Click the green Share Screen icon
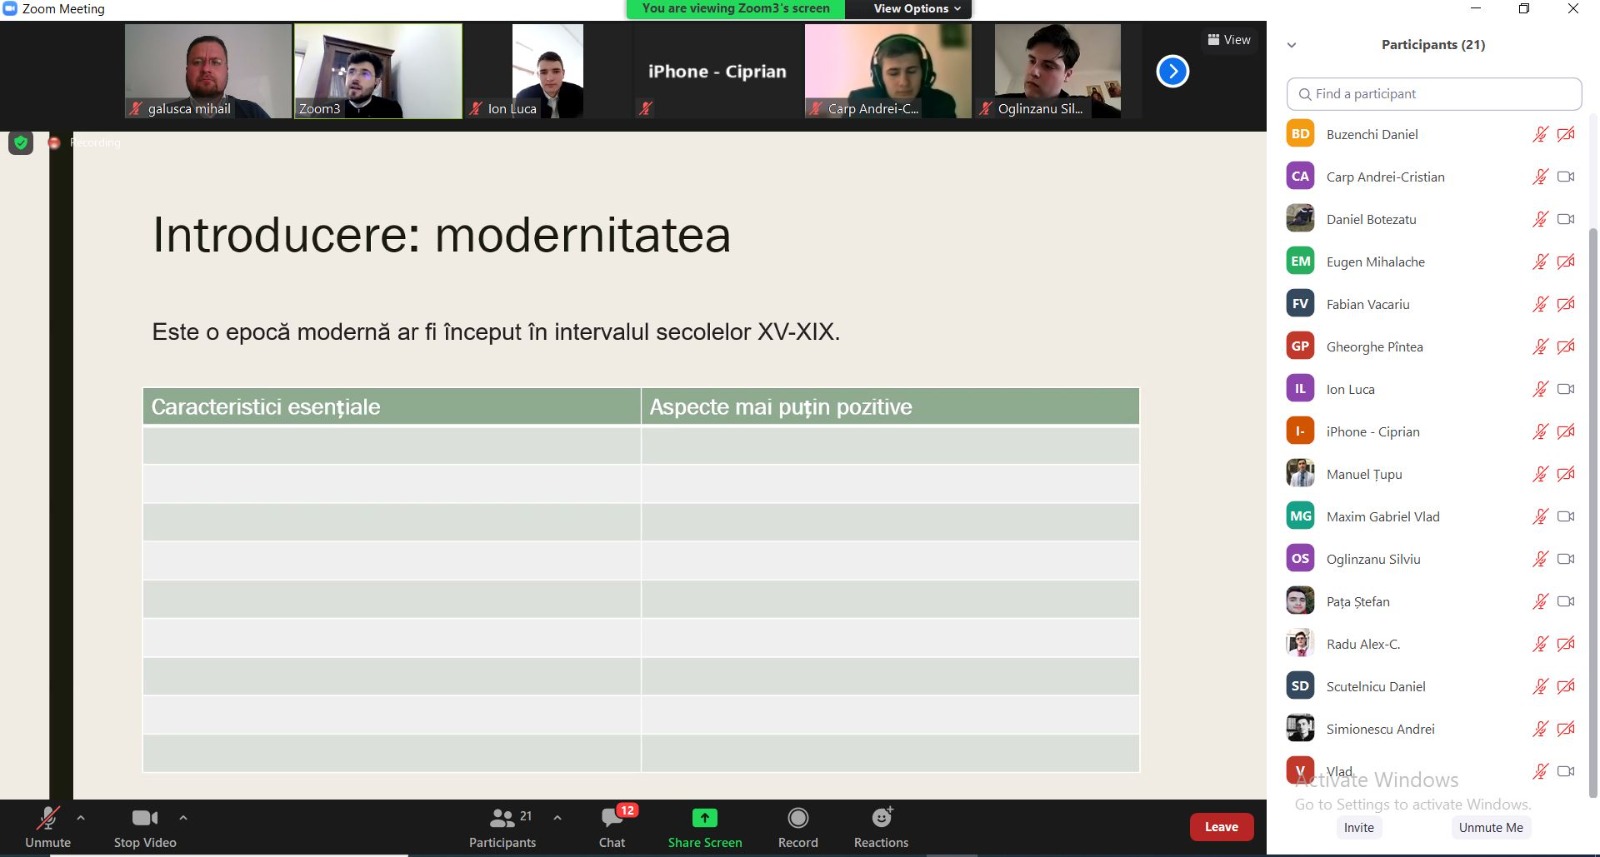This screenshot has height=857, width=1600. tap(705, 818)
